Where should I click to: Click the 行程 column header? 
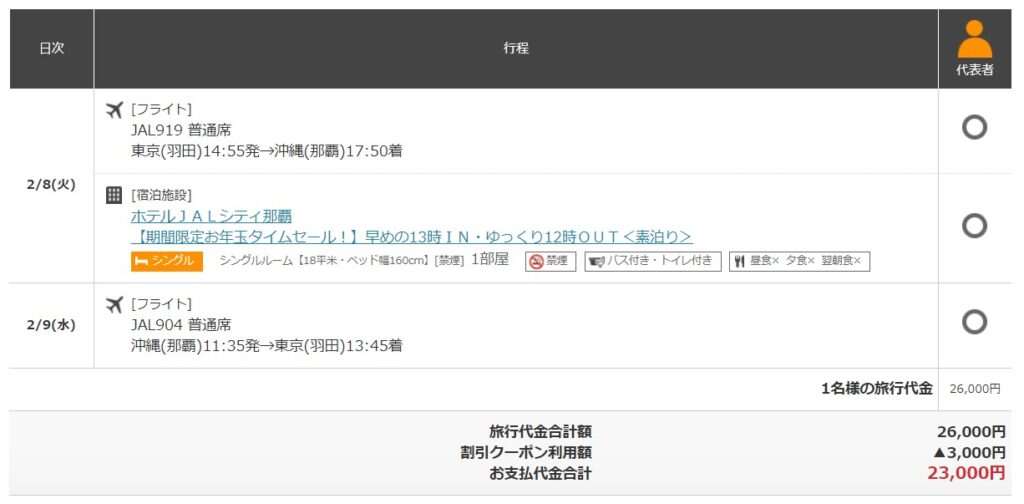516,48
